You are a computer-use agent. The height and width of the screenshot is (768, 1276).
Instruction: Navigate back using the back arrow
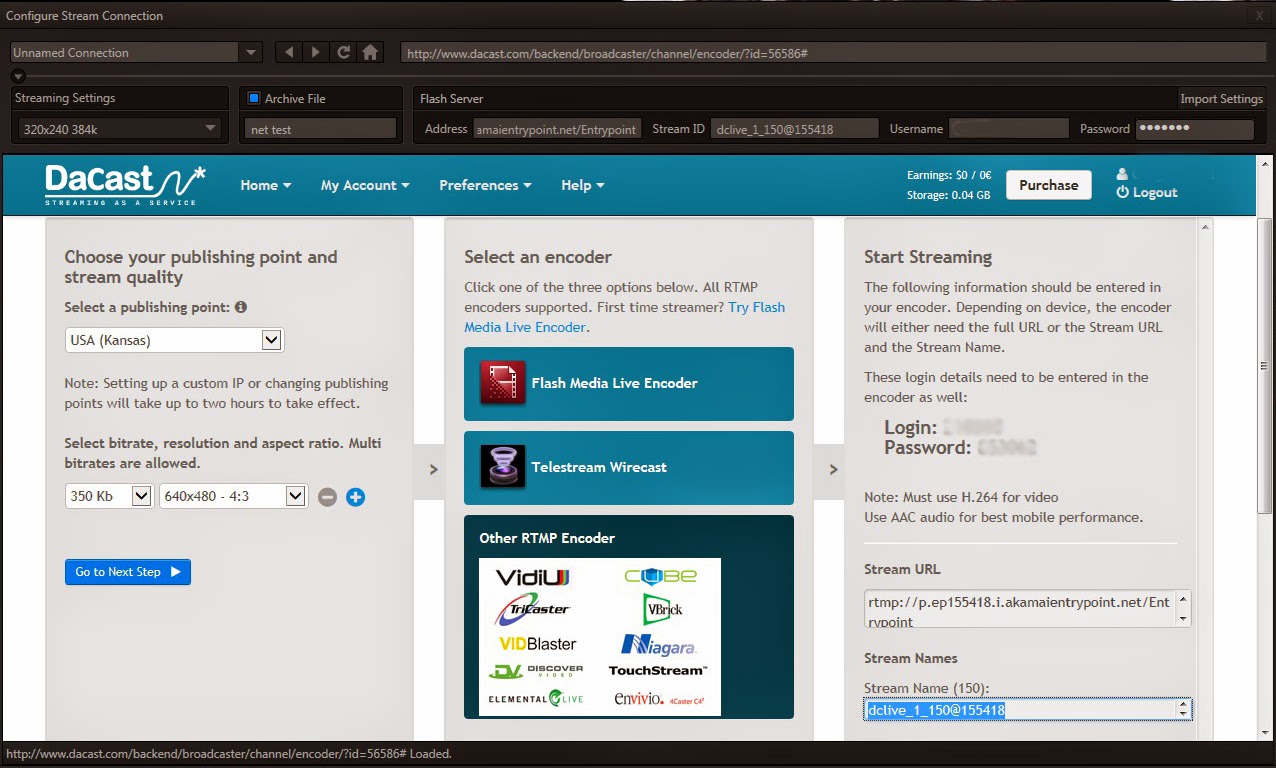pos(288,52)
